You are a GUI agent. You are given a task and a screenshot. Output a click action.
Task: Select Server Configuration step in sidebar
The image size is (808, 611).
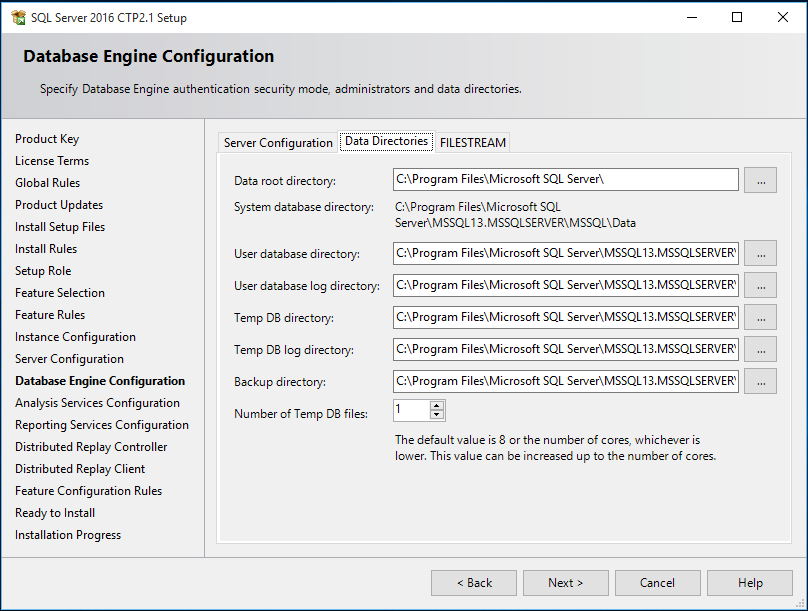70,359
